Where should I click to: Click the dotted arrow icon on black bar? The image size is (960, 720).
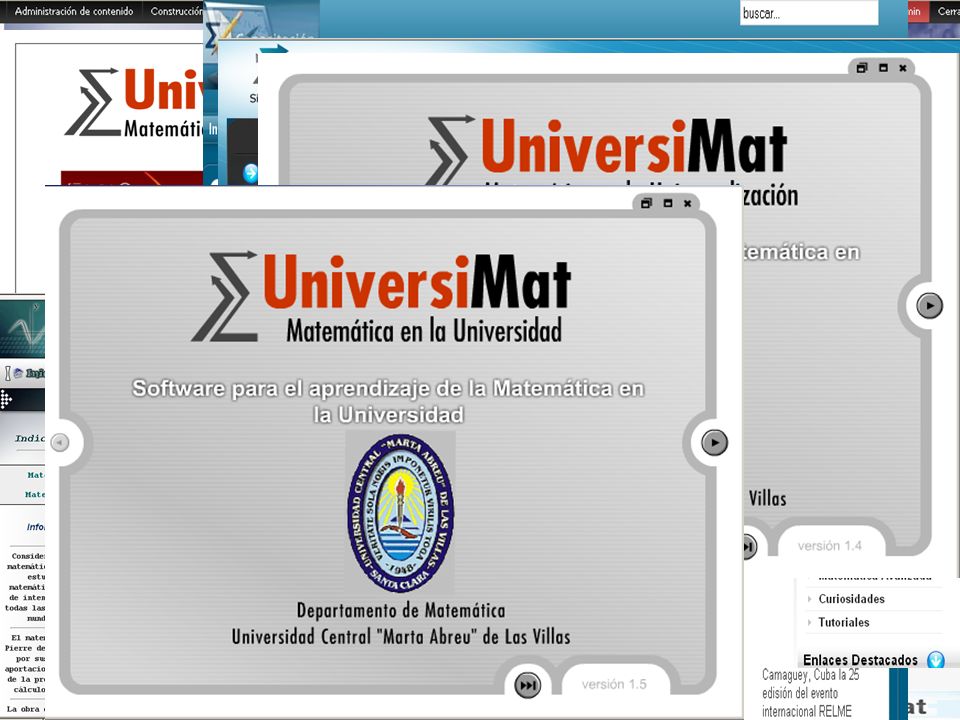[6, 400]
